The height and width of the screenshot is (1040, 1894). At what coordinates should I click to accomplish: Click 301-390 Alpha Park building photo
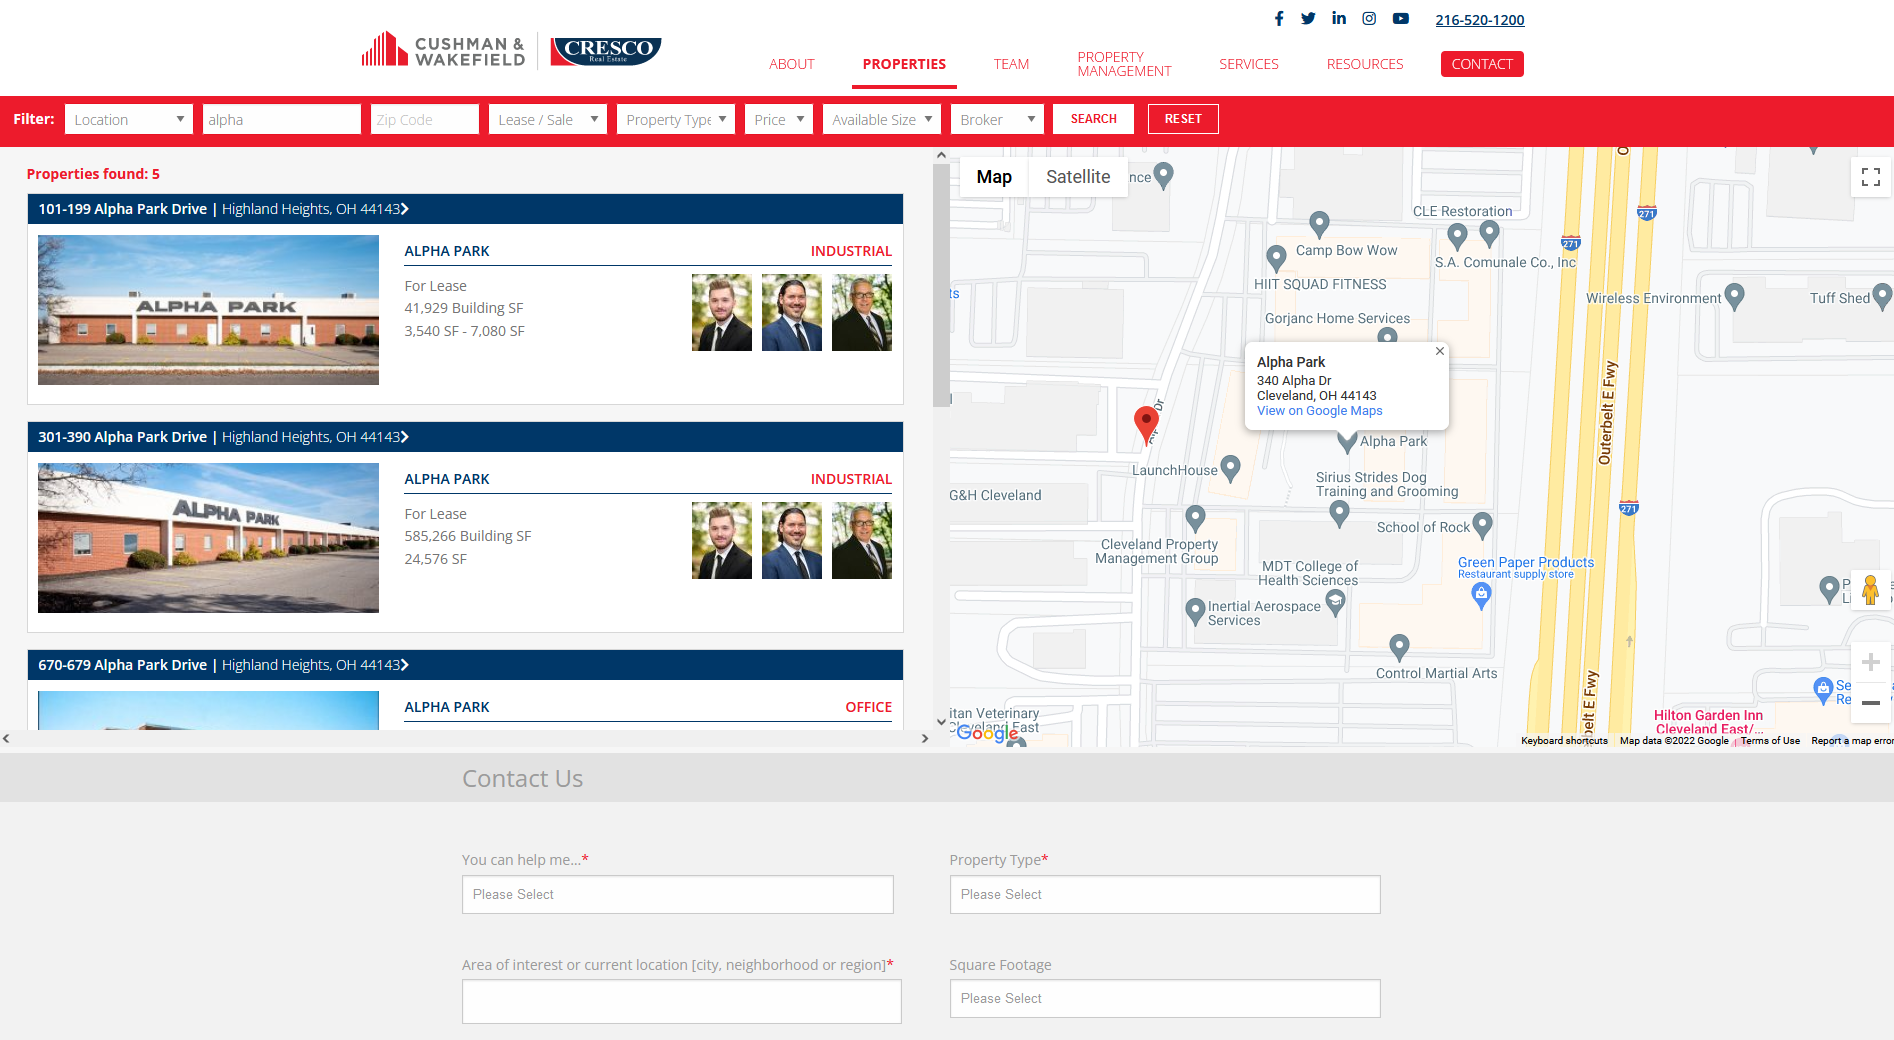coord(208,538)
